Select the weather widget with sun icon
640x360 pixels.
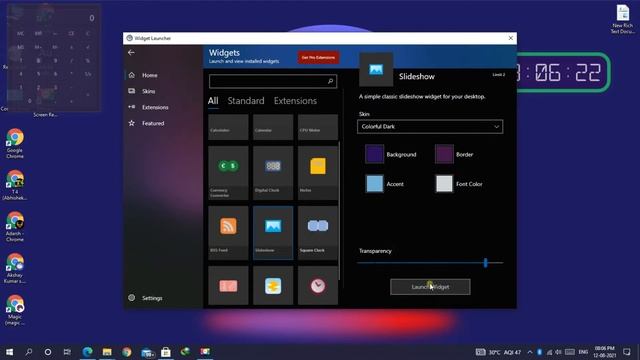pos(273,286)
